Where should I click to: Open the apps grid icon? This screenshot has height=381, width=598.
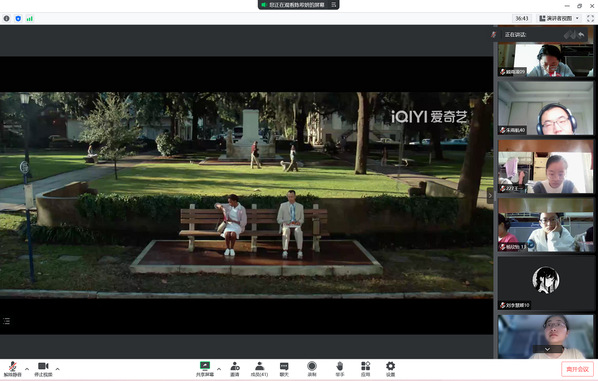click(365, 368)
